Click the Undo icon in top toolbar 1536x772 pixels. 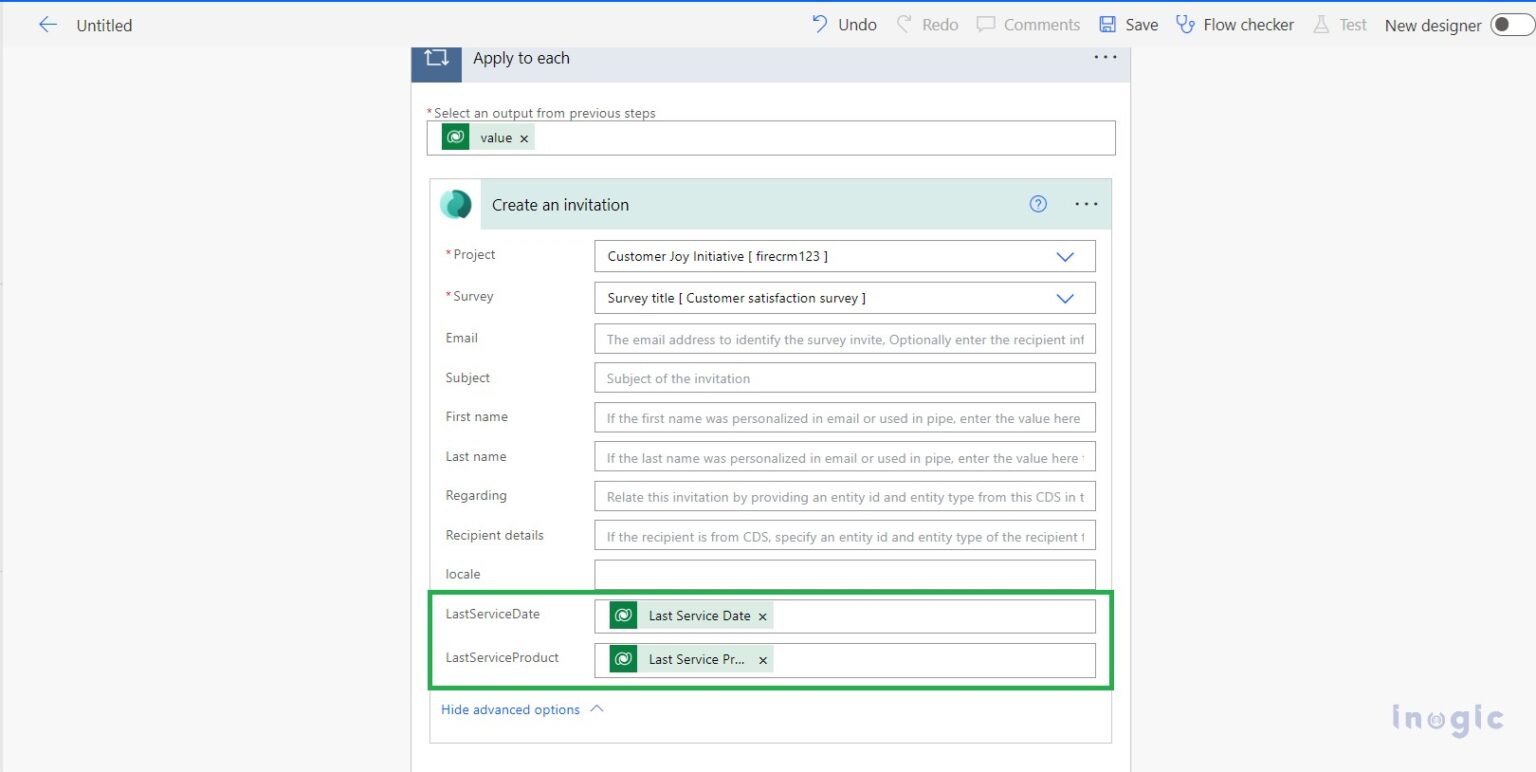click(x=820, y=24)
